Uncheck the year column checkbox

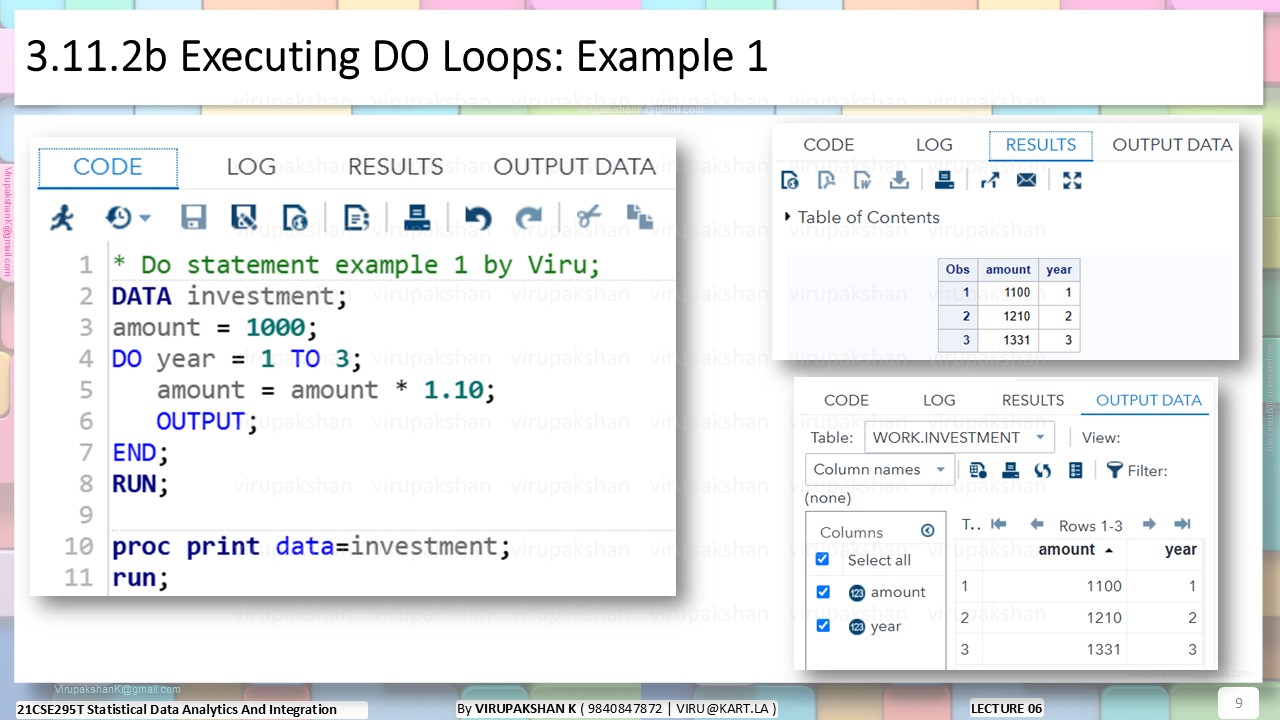point(823,626)
